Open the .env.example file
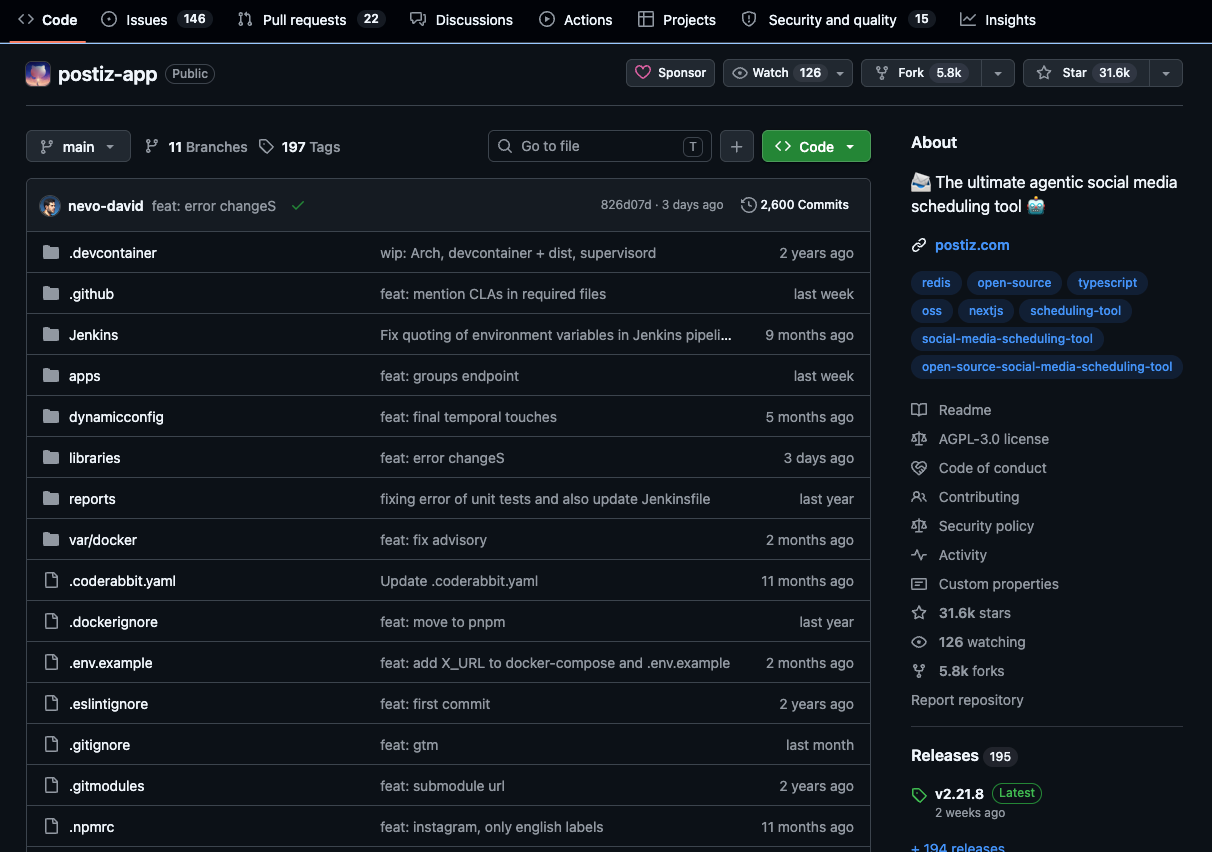The width and height of the screenshot is (1212, 852). pos(111,663)
